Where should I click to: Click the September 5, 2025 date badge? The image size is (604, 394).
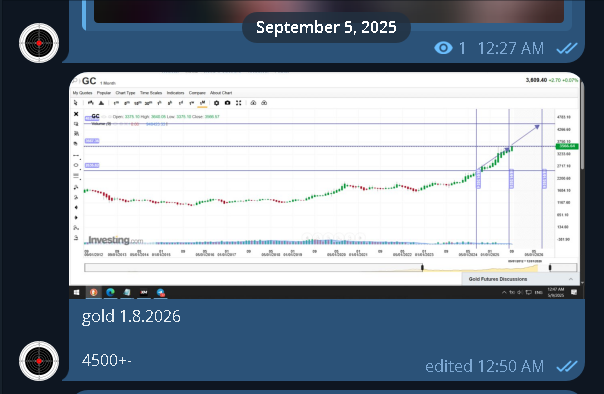click(326, 27)
